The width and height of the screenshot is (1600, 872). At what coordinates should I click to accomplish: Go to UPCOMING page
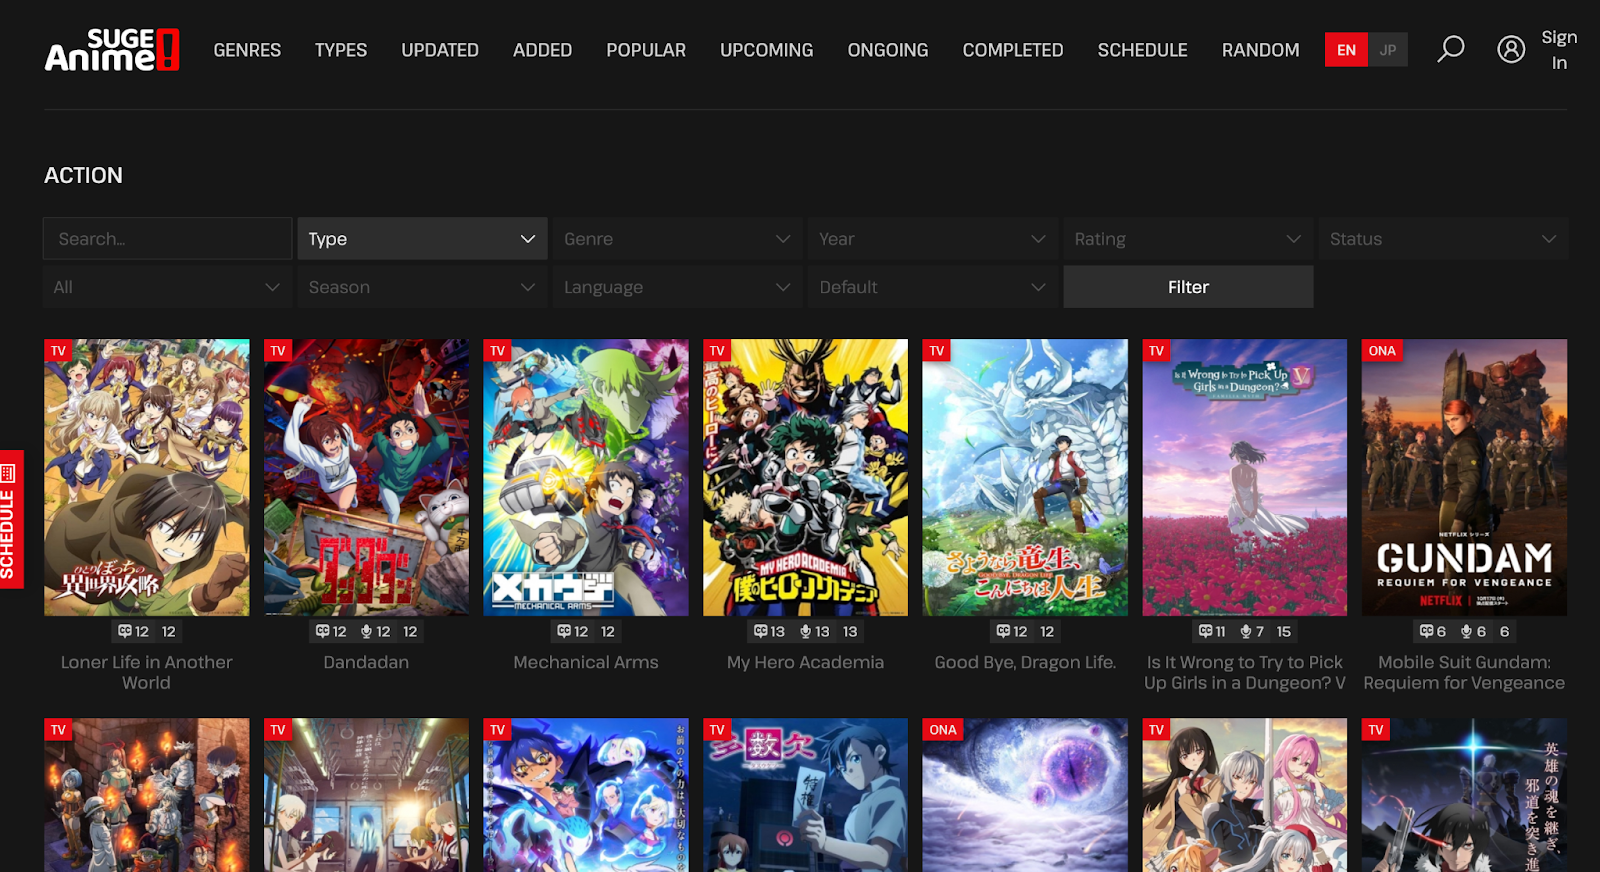coord(767,50)
